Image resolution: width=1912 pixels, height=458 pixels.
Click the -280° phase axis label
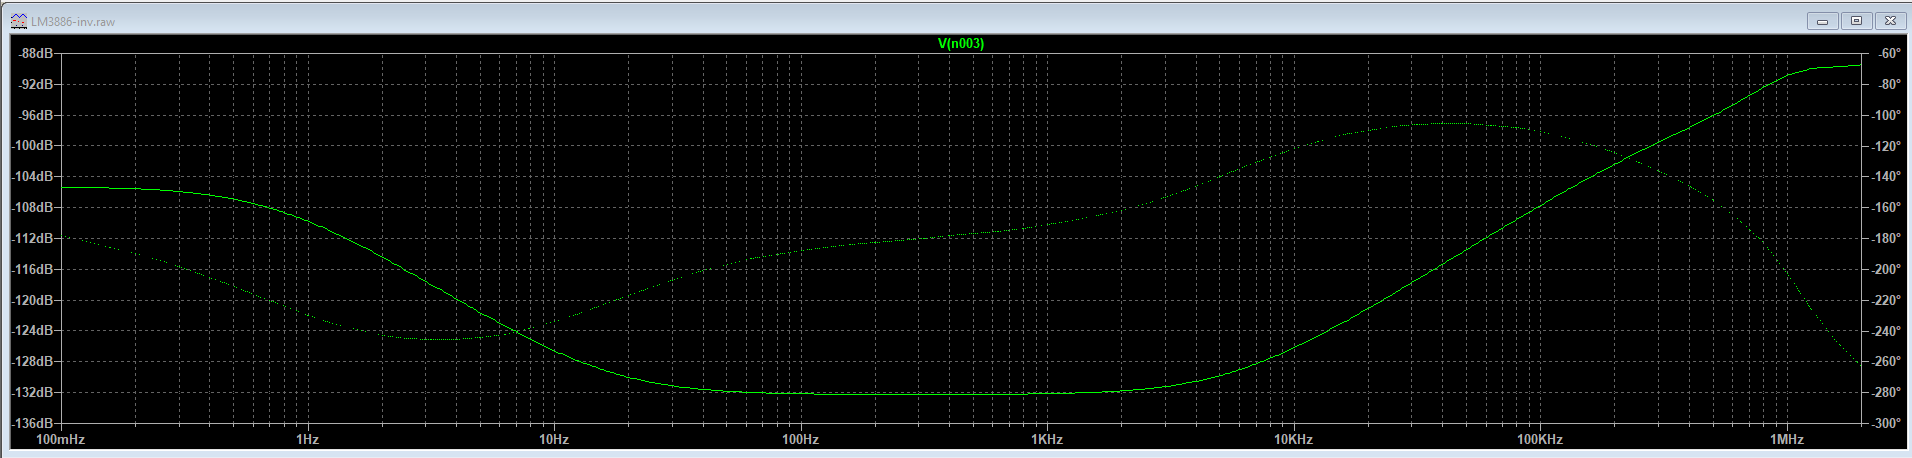[x=1887, y=392]
